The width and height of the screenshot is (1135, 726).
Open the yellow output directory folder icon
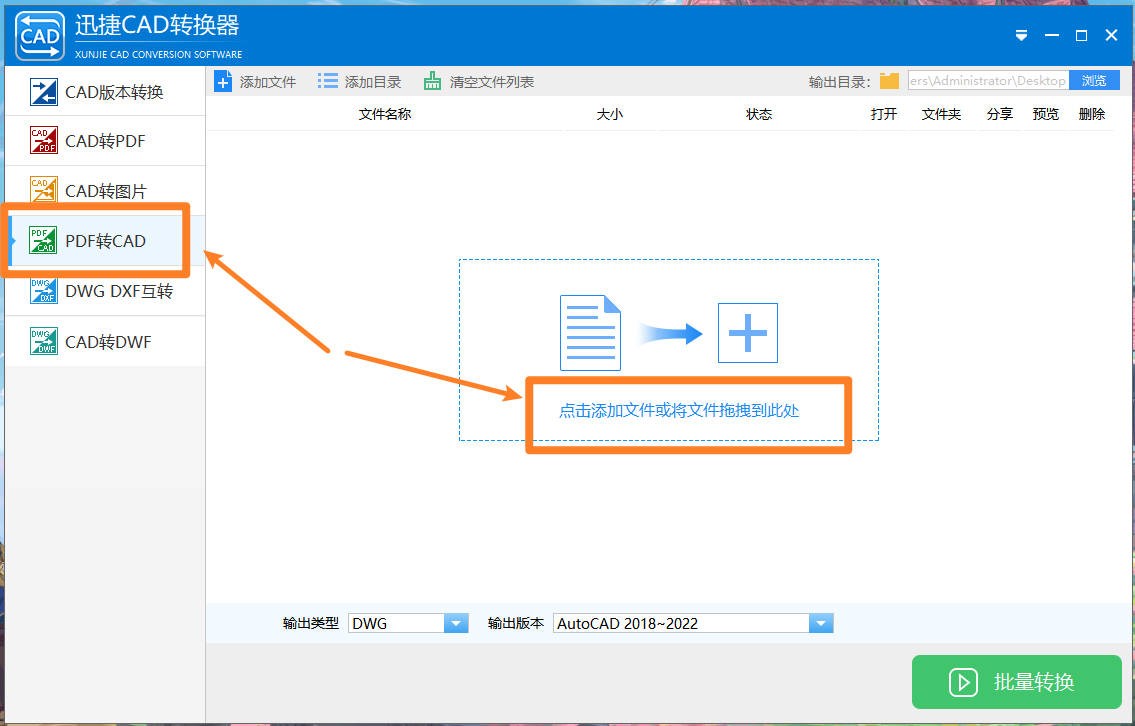click(888, 81)
